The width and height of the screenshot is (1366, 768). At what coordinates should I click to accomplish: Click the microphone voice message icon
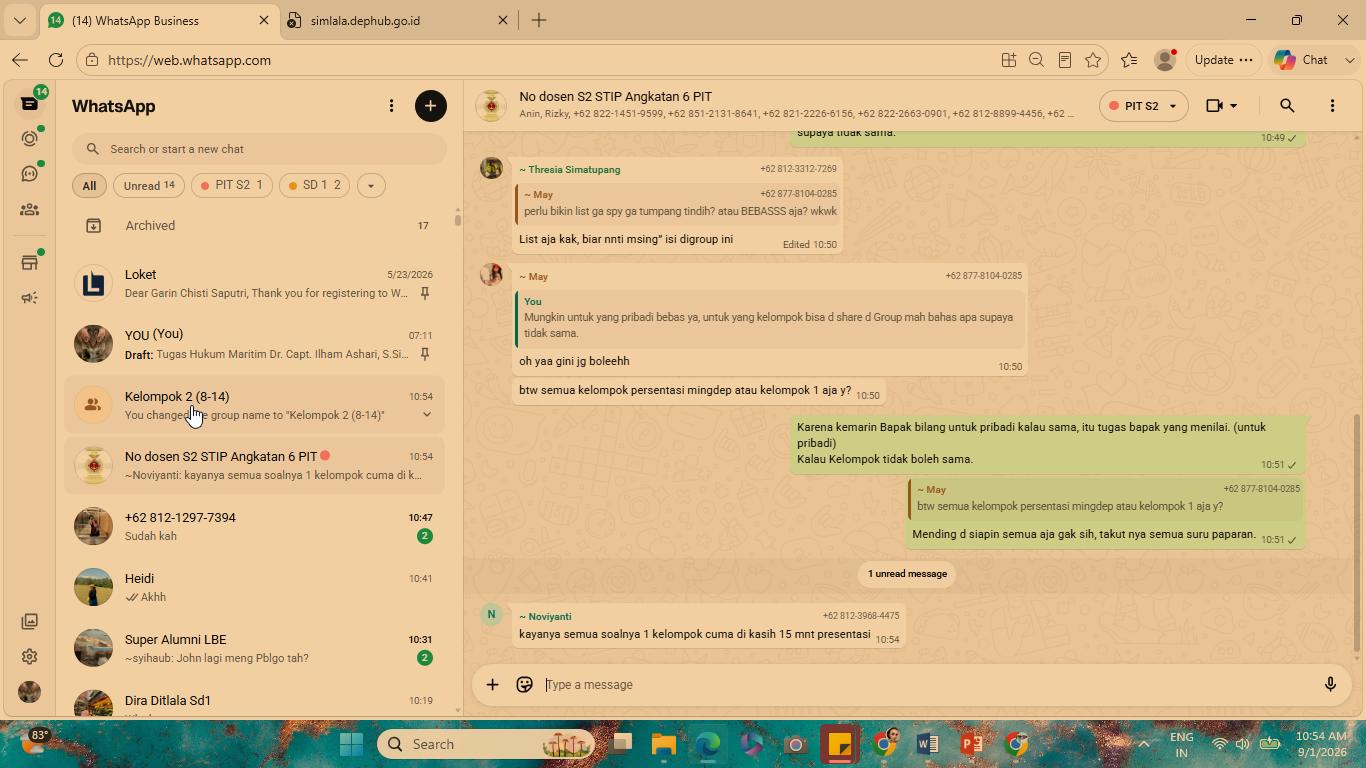click(1330, 685)
